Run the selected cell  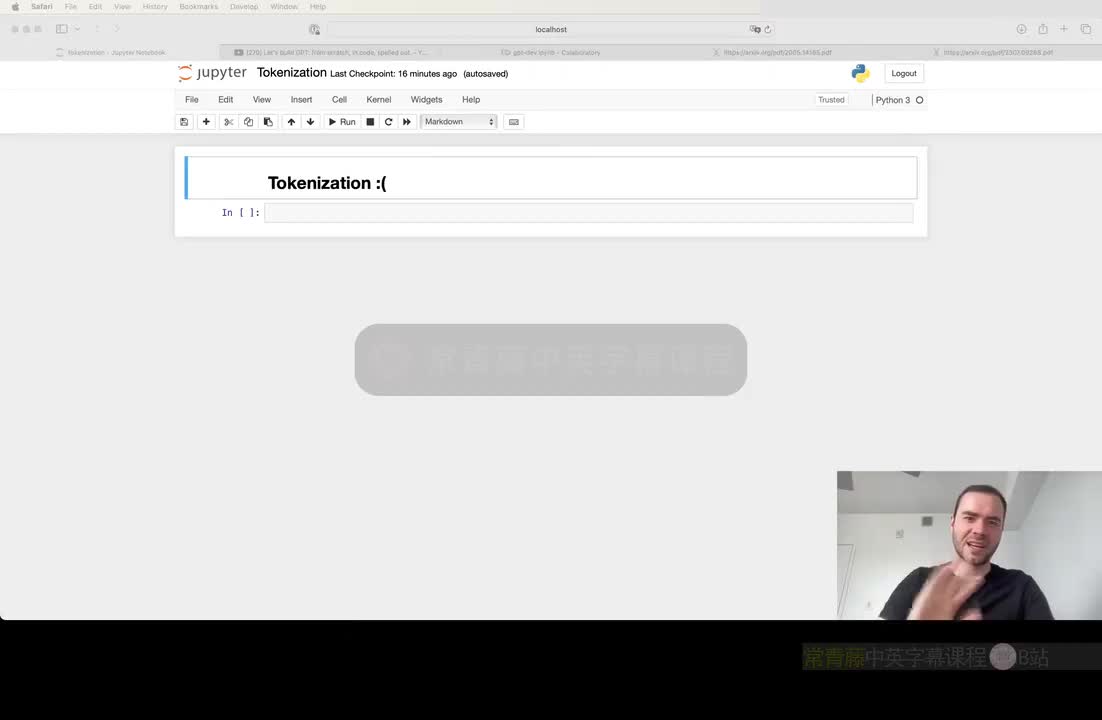(x=342, y=122)
